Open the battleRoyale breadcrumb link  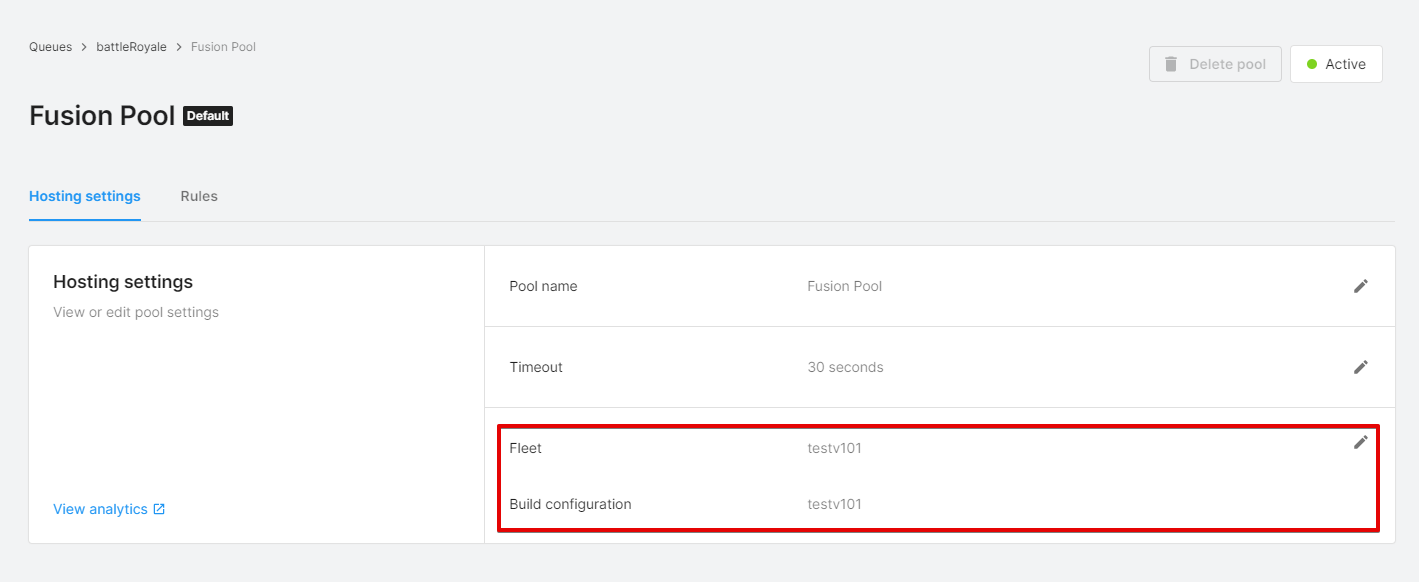[x=131, y=47]
